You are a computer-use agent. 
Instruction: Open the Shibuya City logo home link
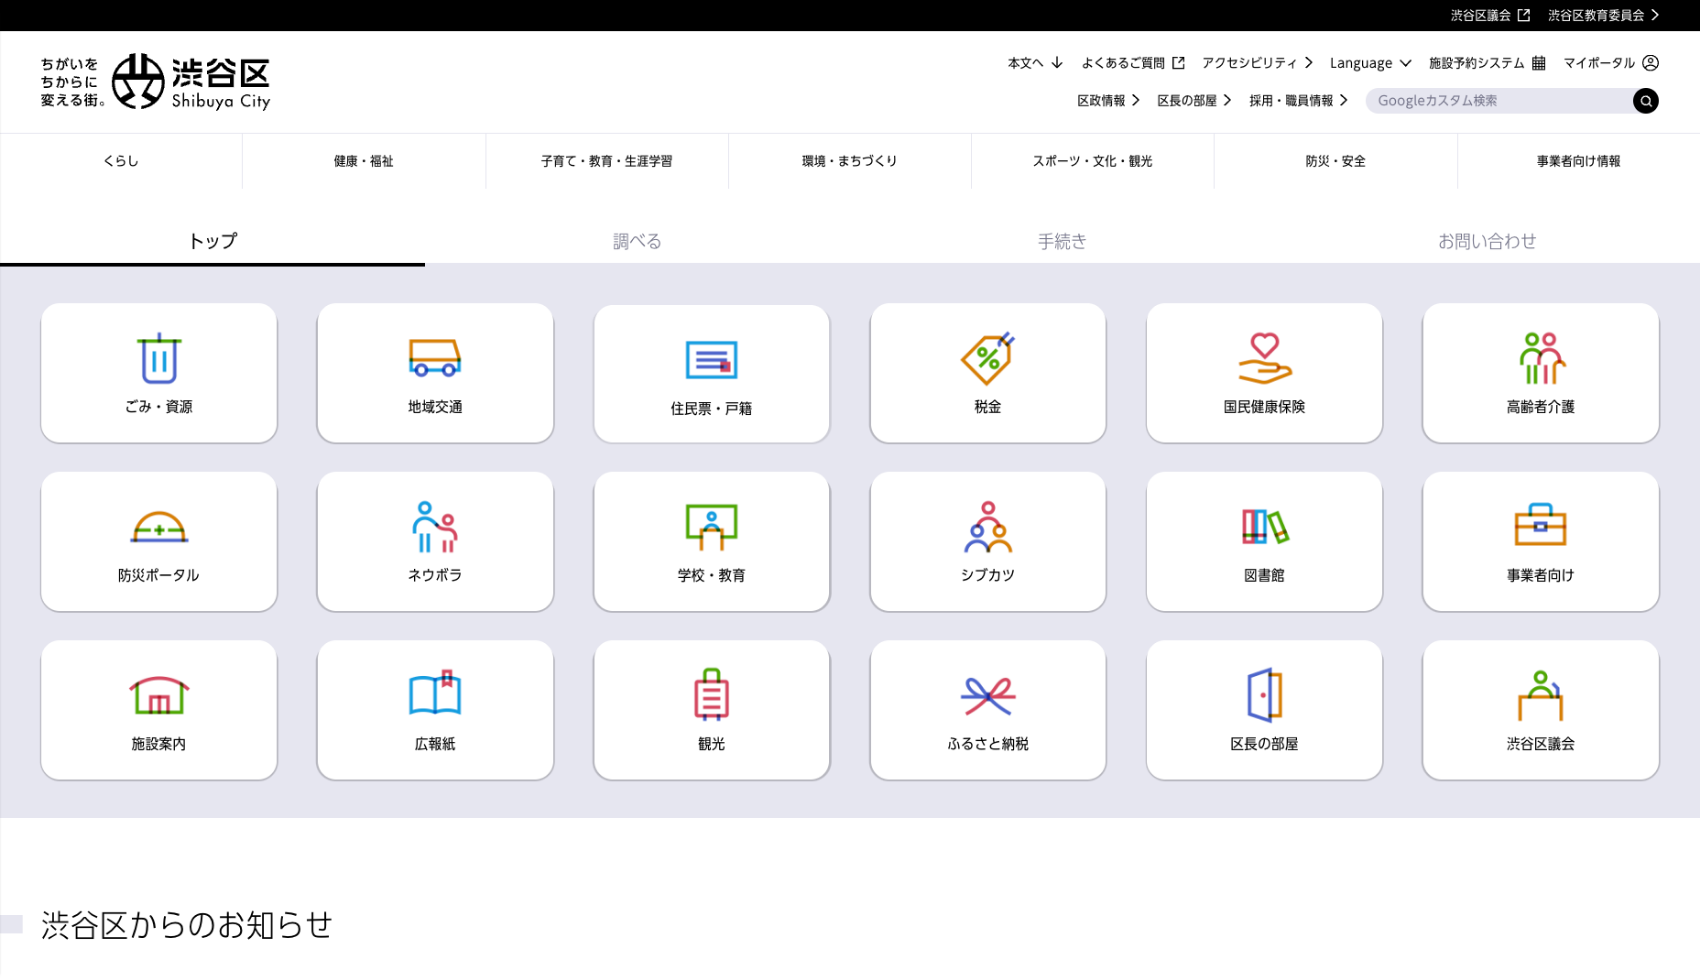coord(155,82)
